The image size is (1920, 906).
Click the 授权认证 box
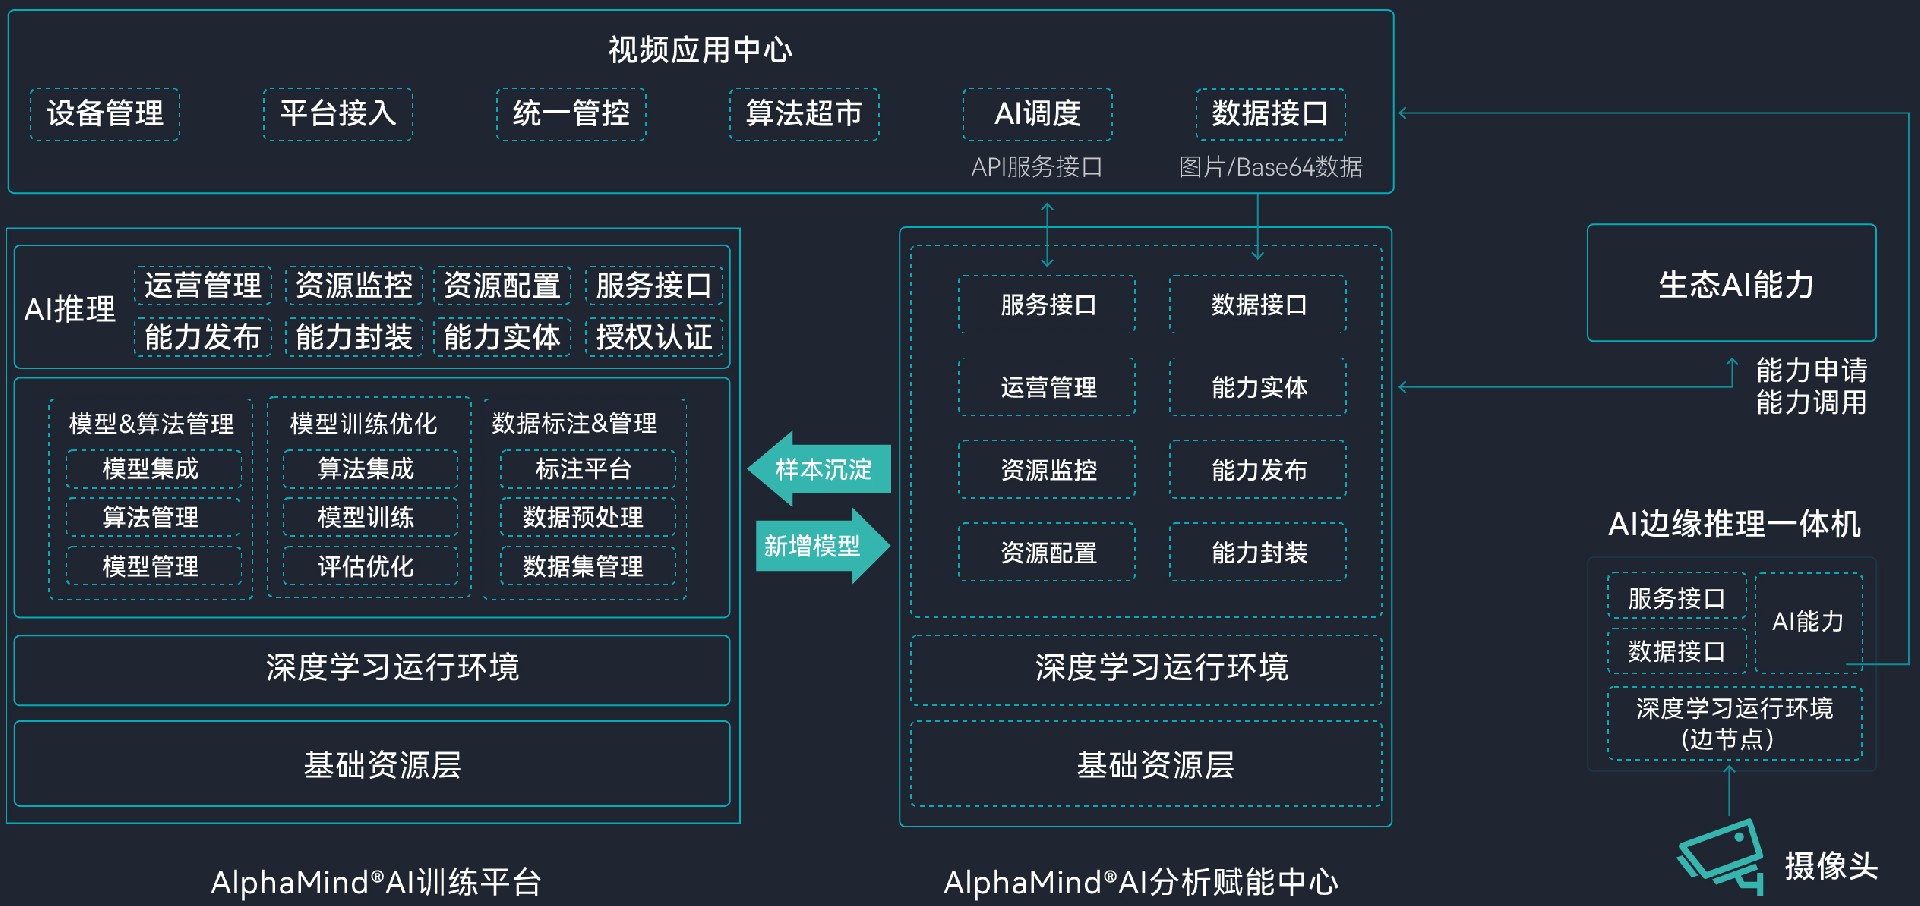[654, 337]
